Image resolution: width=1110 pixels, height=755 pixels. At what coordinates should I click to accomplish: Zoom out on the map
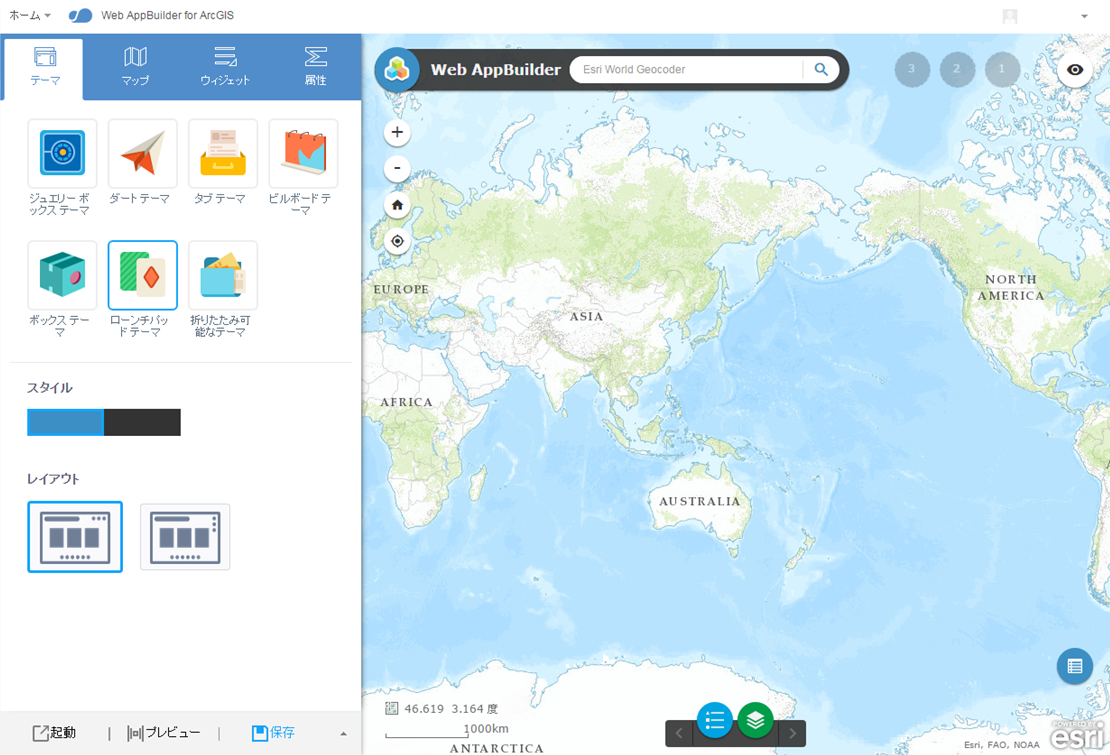[397, 168]
